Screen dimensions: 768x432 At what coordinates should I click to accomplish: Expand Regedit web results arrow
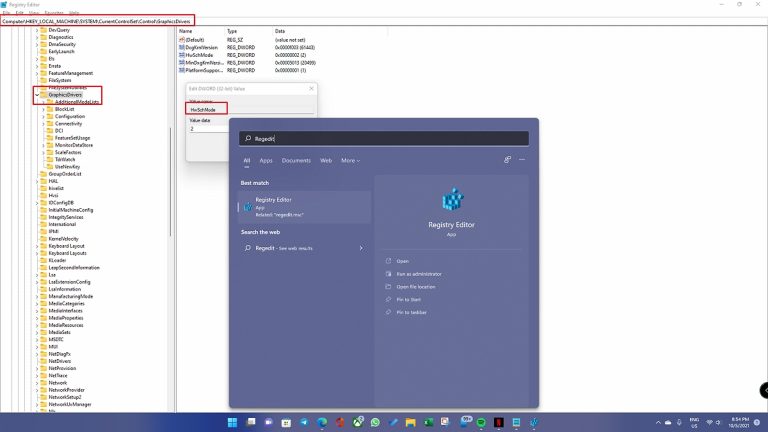point(360,247)
